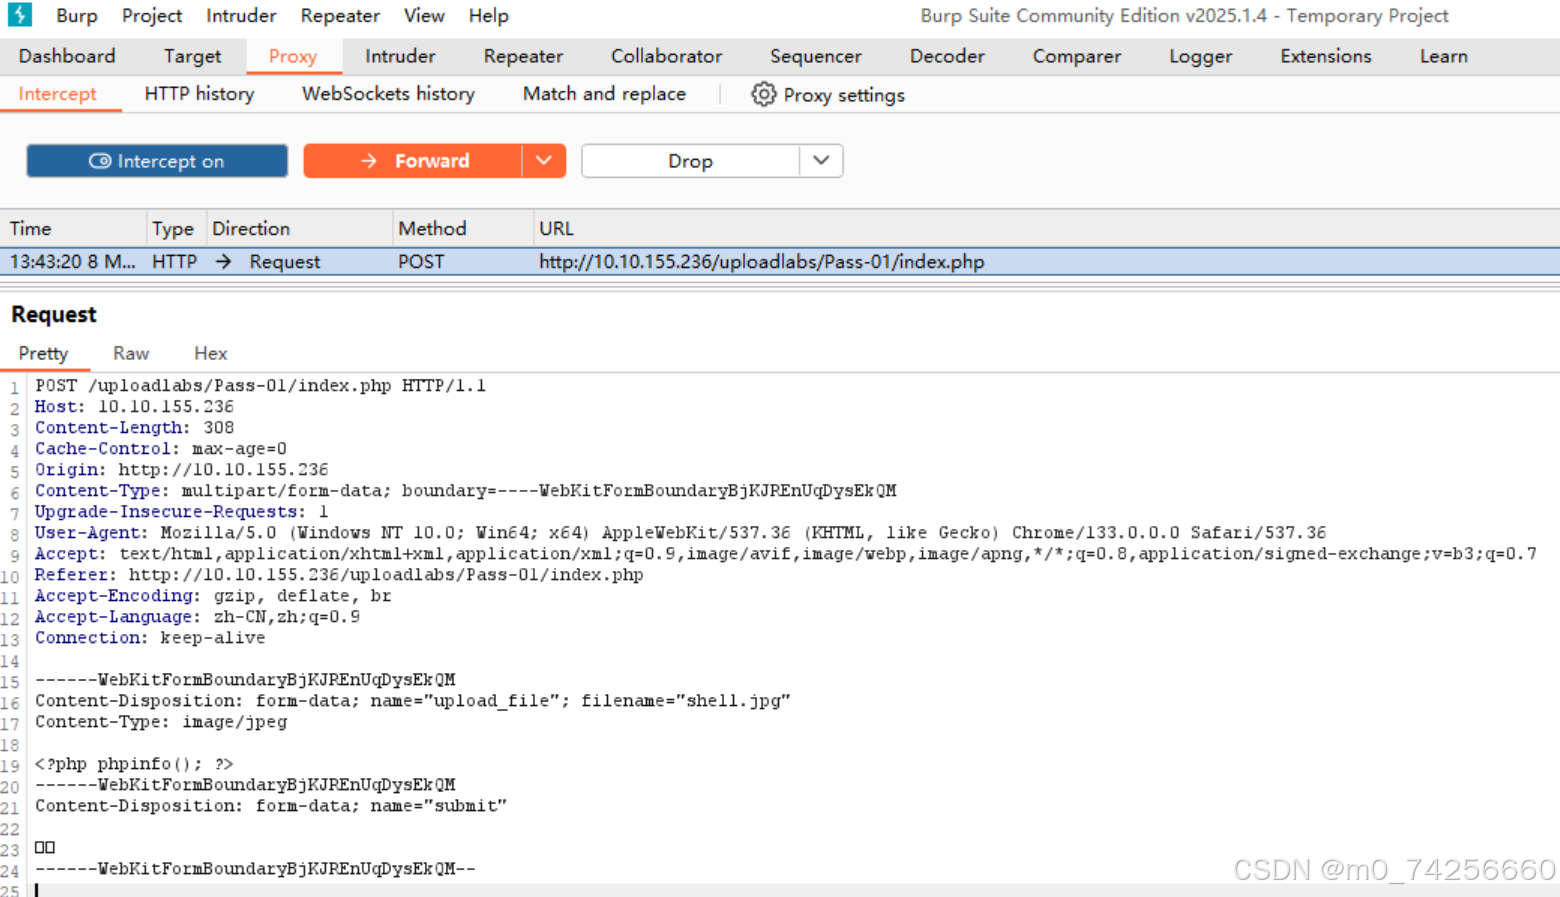Open the Comparer tab
1560x897 pixels.
pos(1077,56)
